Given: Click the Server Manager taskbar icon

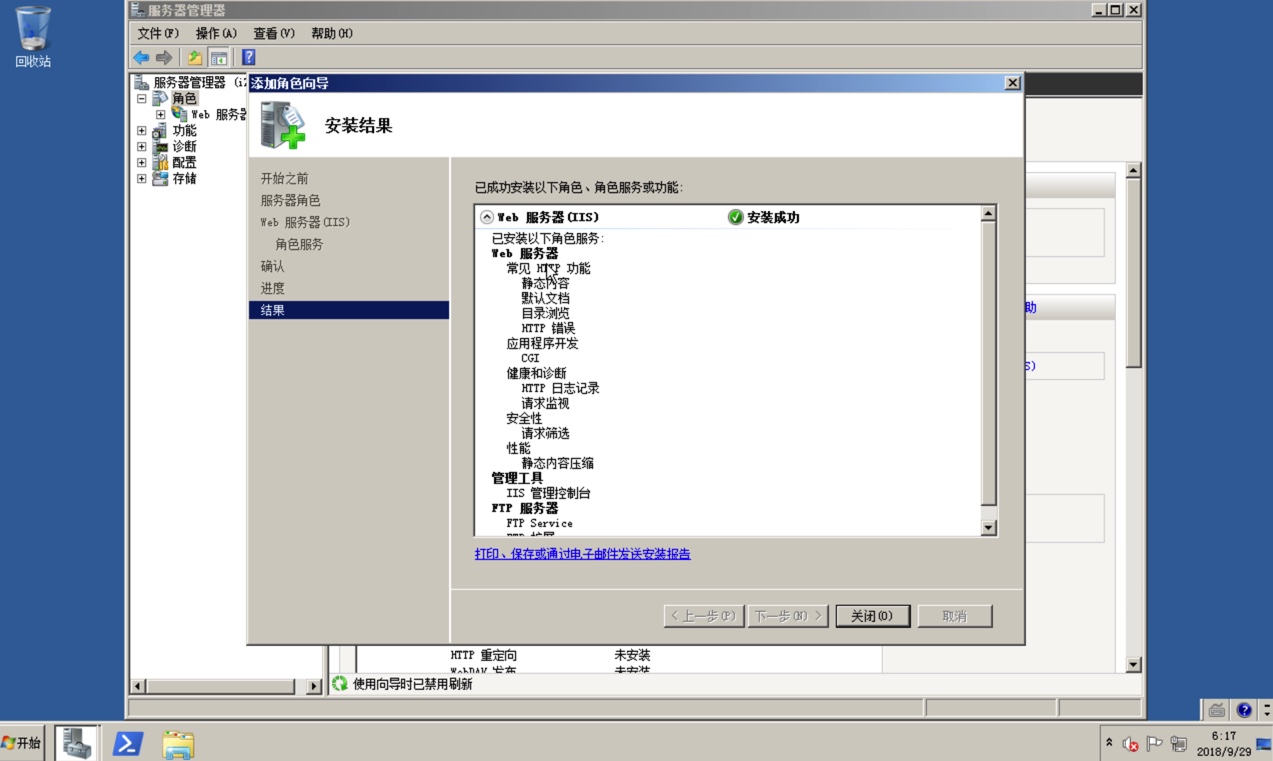Looking at the screenshot, I should coord(76,743).
